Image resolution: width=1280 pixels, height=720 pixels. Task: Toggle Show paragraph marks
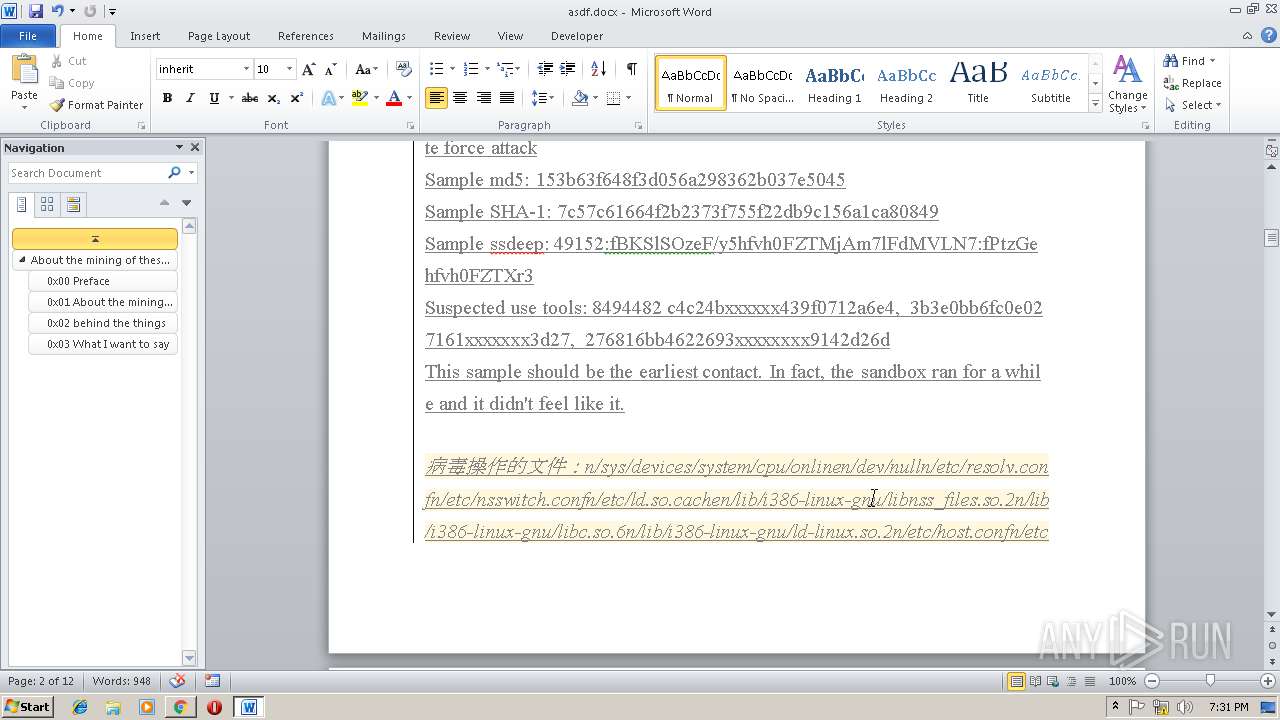click(632, 69)
